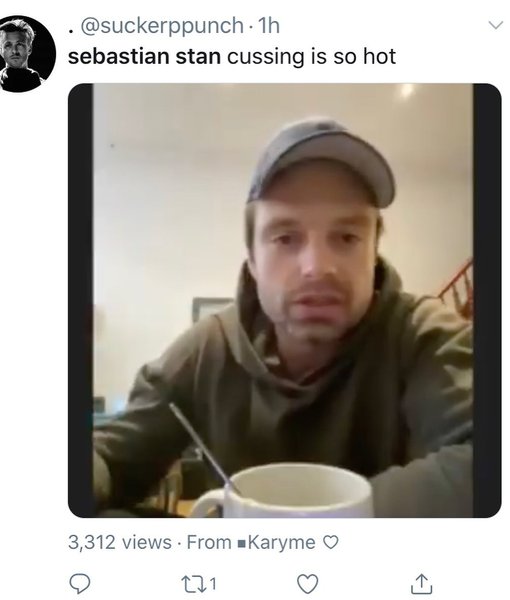Open the share tweet upload icon
Screen dimensions: 510x600
coord(422,584)
